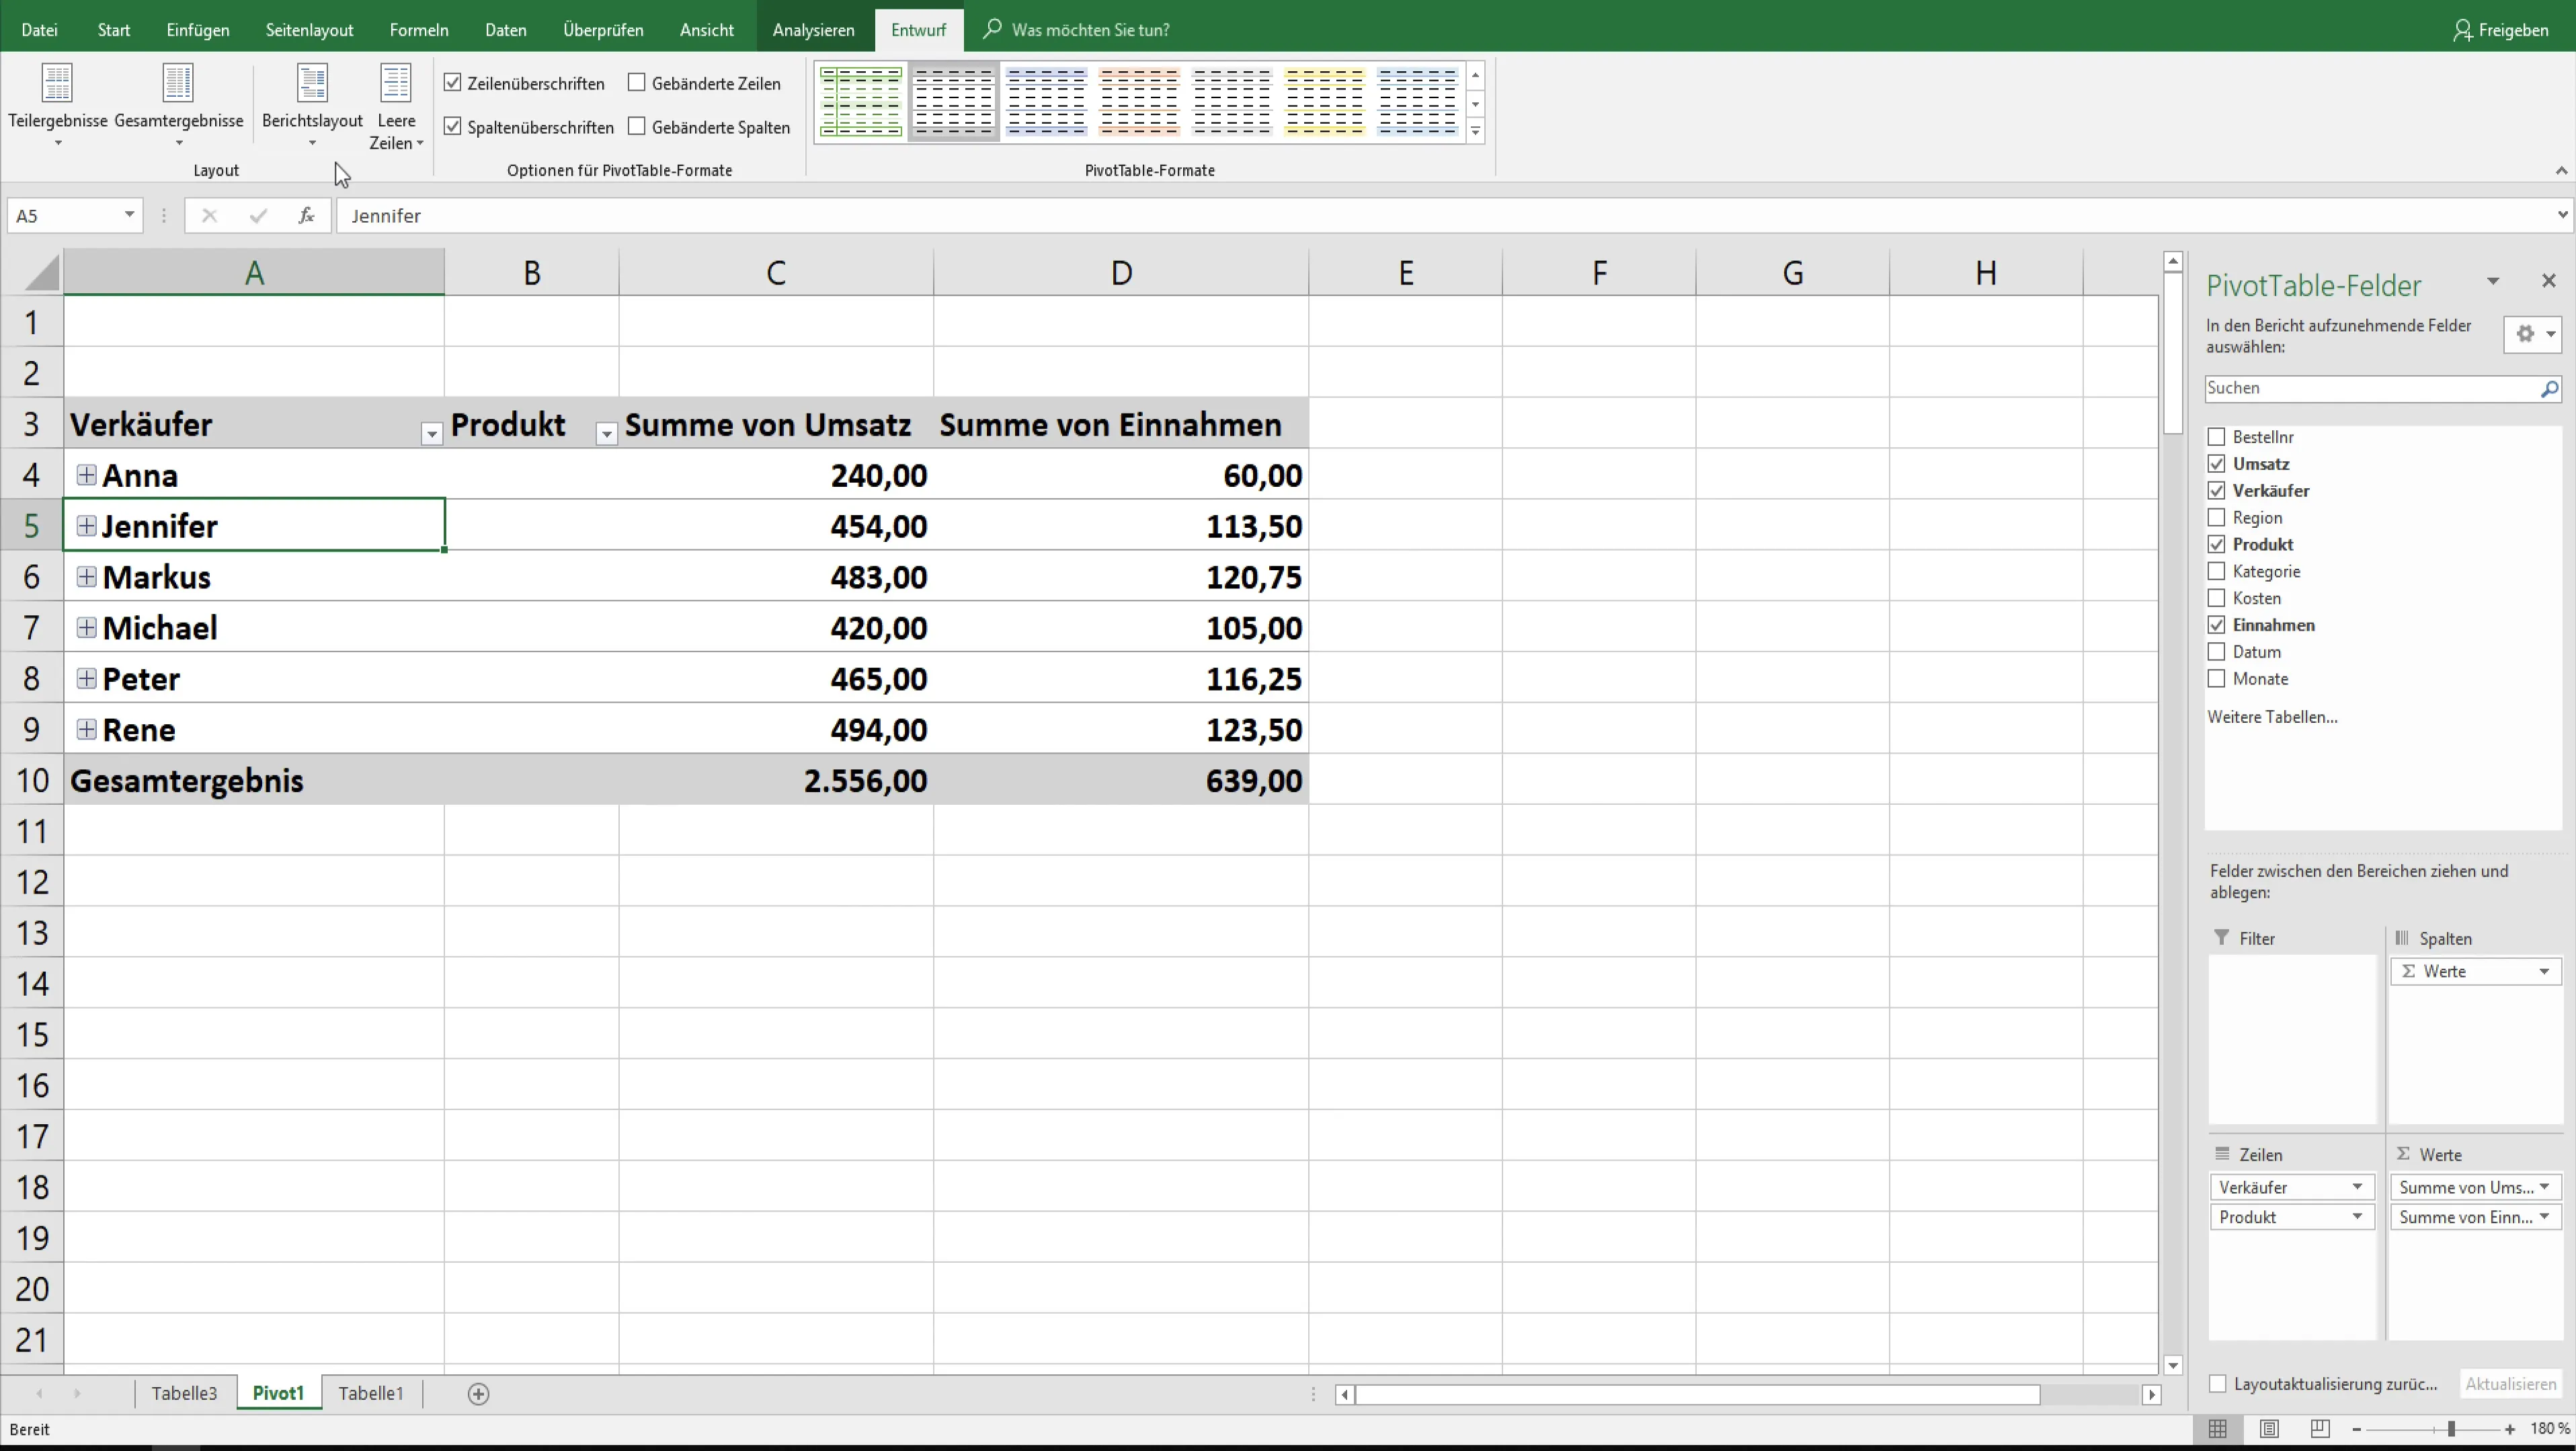This screenshot has width=2576, height=1451.
Task: Switch to the Einfügen ribbon tab
Action: point(198,30)
